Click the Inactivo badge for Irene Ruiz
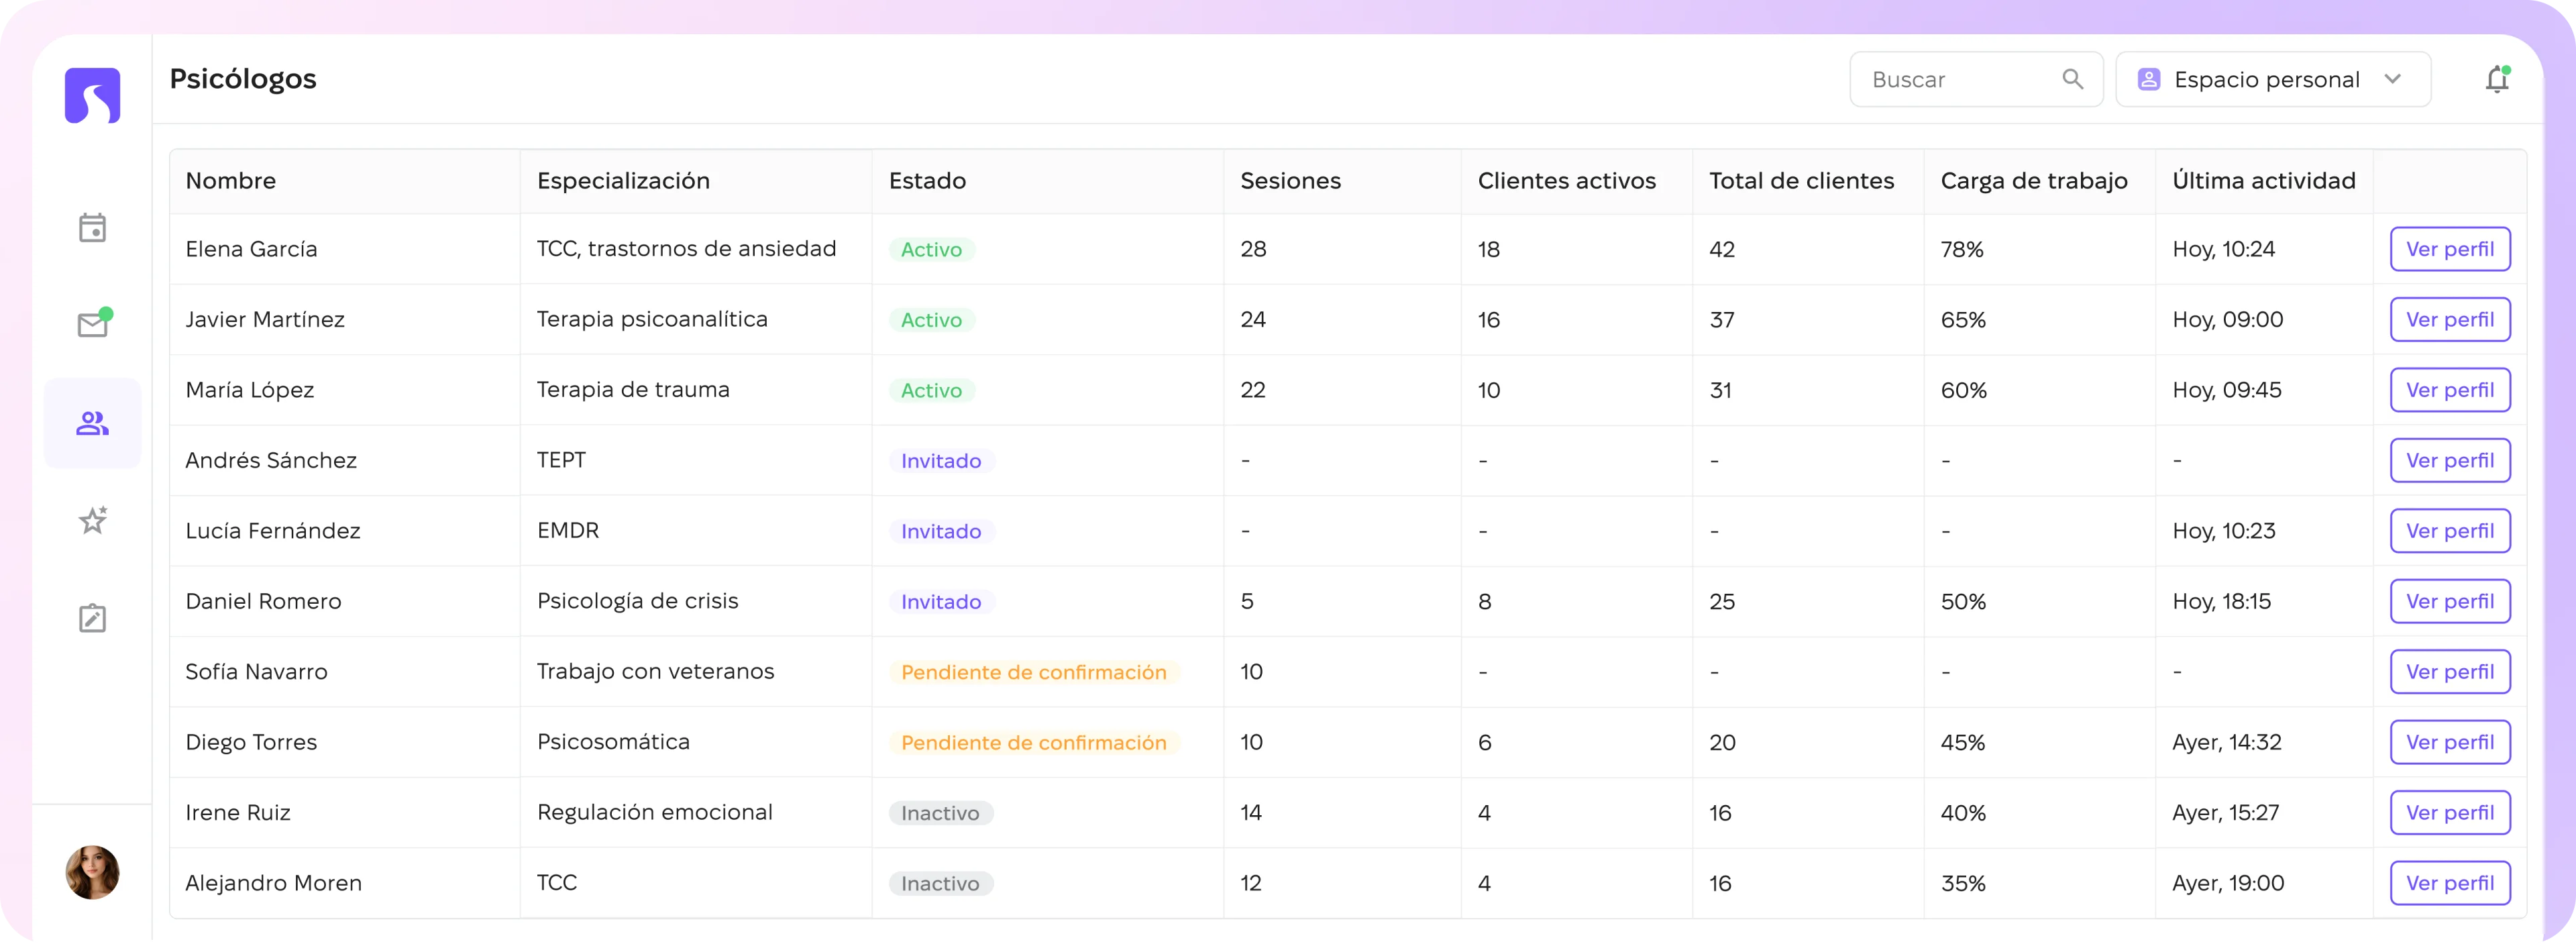Viewport: 2576px width, 944px height. [x=940, y=814]
